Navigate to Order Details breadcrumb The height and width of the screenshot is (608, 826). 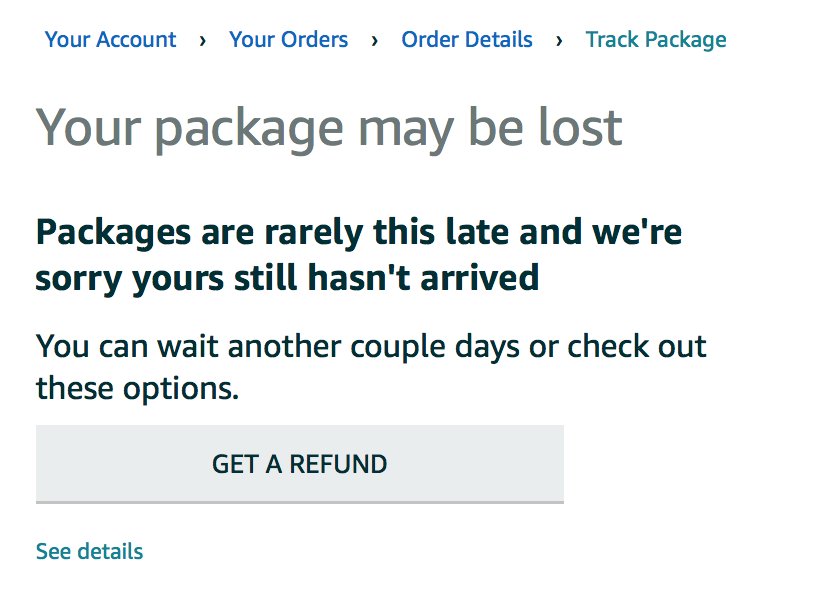click(466, 40)
